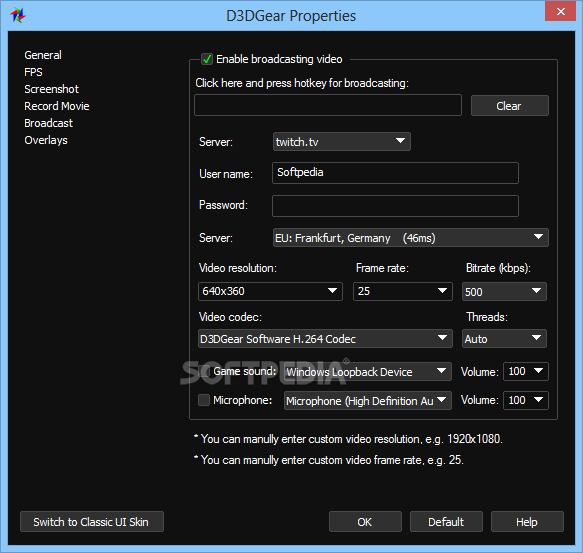Click the custom video frame rate hint text
This screenshot has height=553, width=583.
pyautogui.click(x=329, y=460)
